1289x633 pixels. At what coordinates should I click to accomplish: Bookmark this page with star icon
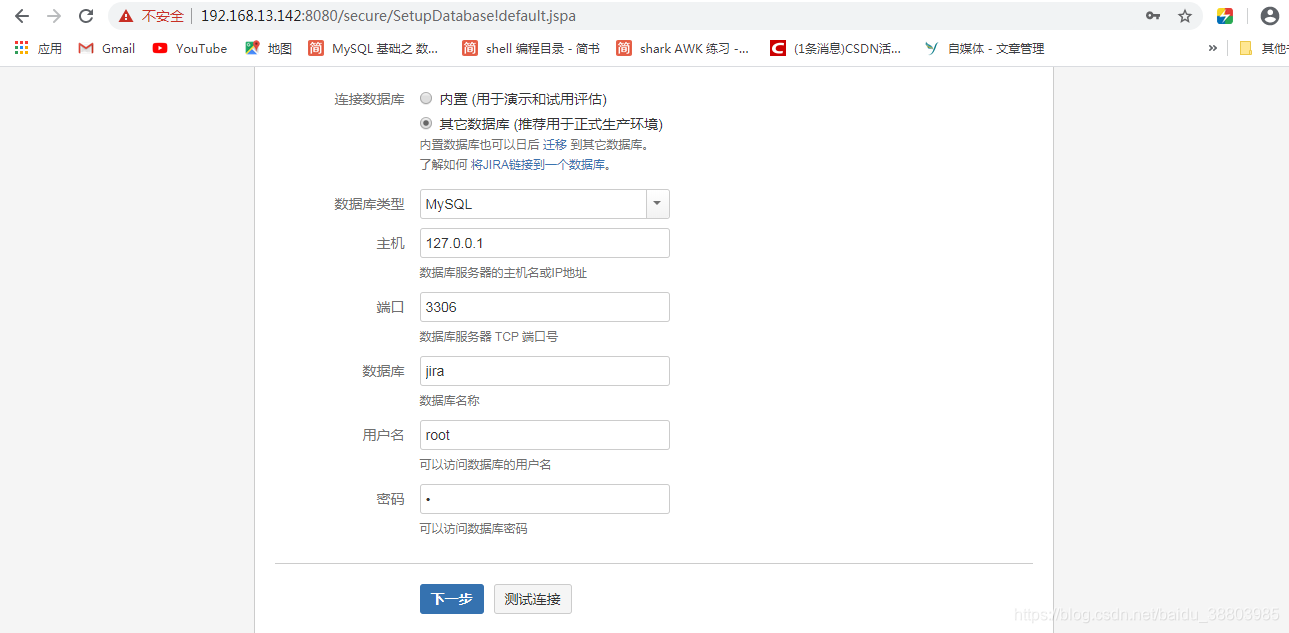pyautogui.click(x=1185, y=16)
